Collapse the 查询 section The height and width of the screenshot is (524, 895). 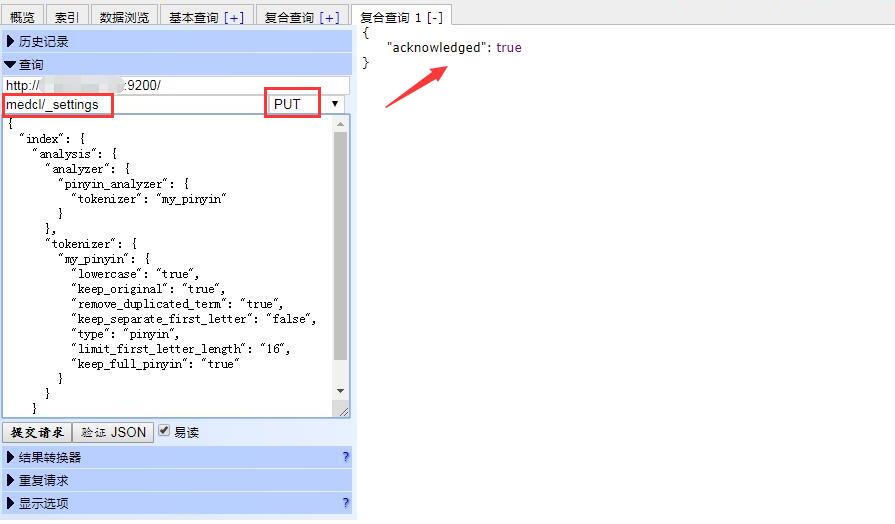tap(177, 65)
